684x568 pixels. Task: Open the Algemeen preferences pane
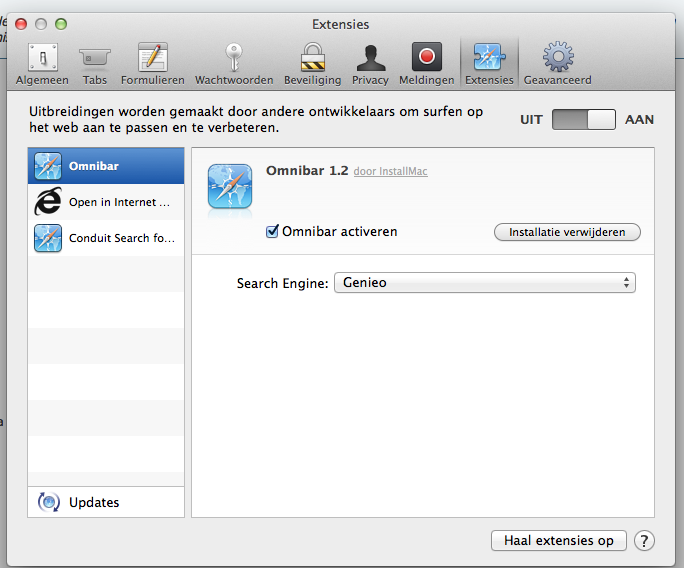[42, 64]
